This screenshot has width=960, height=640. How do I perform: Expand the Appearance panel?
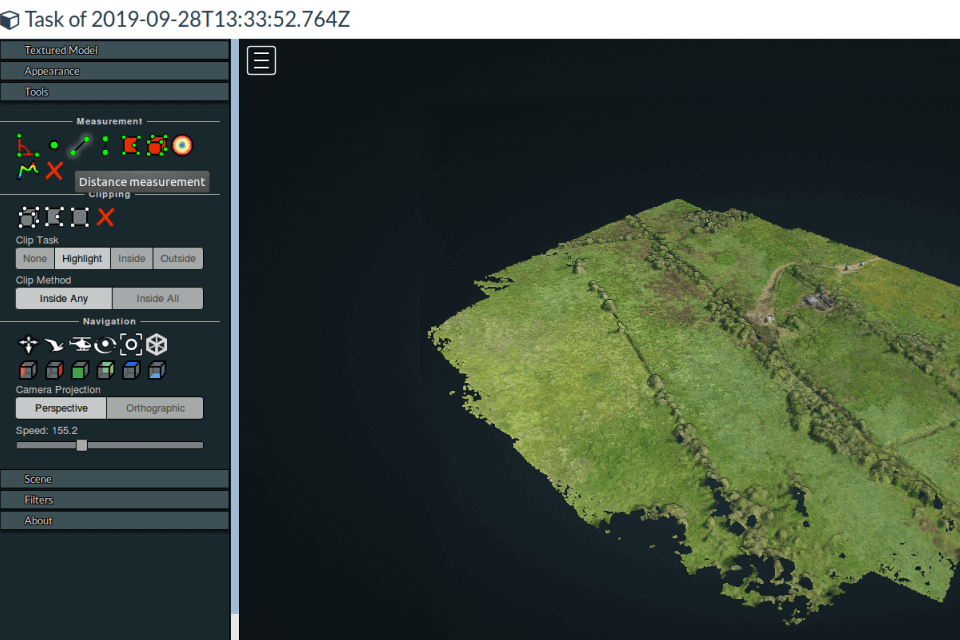(115, 70)
